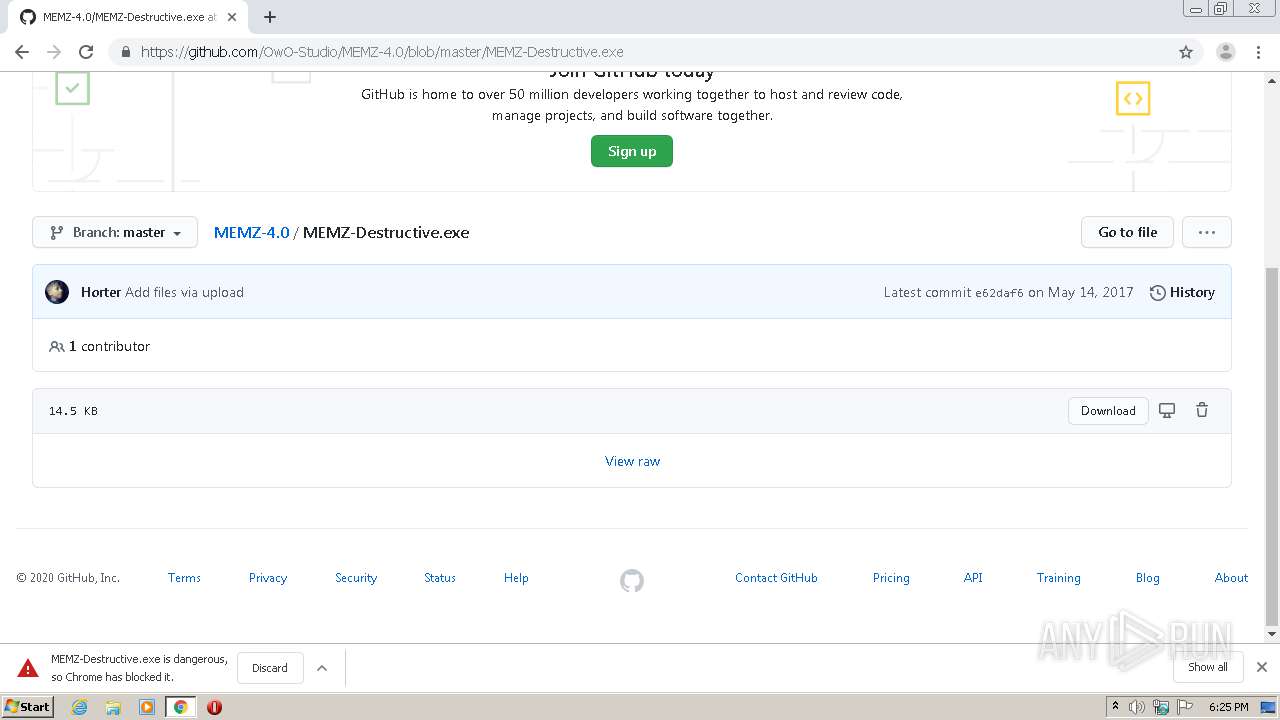Screen dimensions: 1280x720
Task: Reload the page with refresh icon
Action: (86, 52)
